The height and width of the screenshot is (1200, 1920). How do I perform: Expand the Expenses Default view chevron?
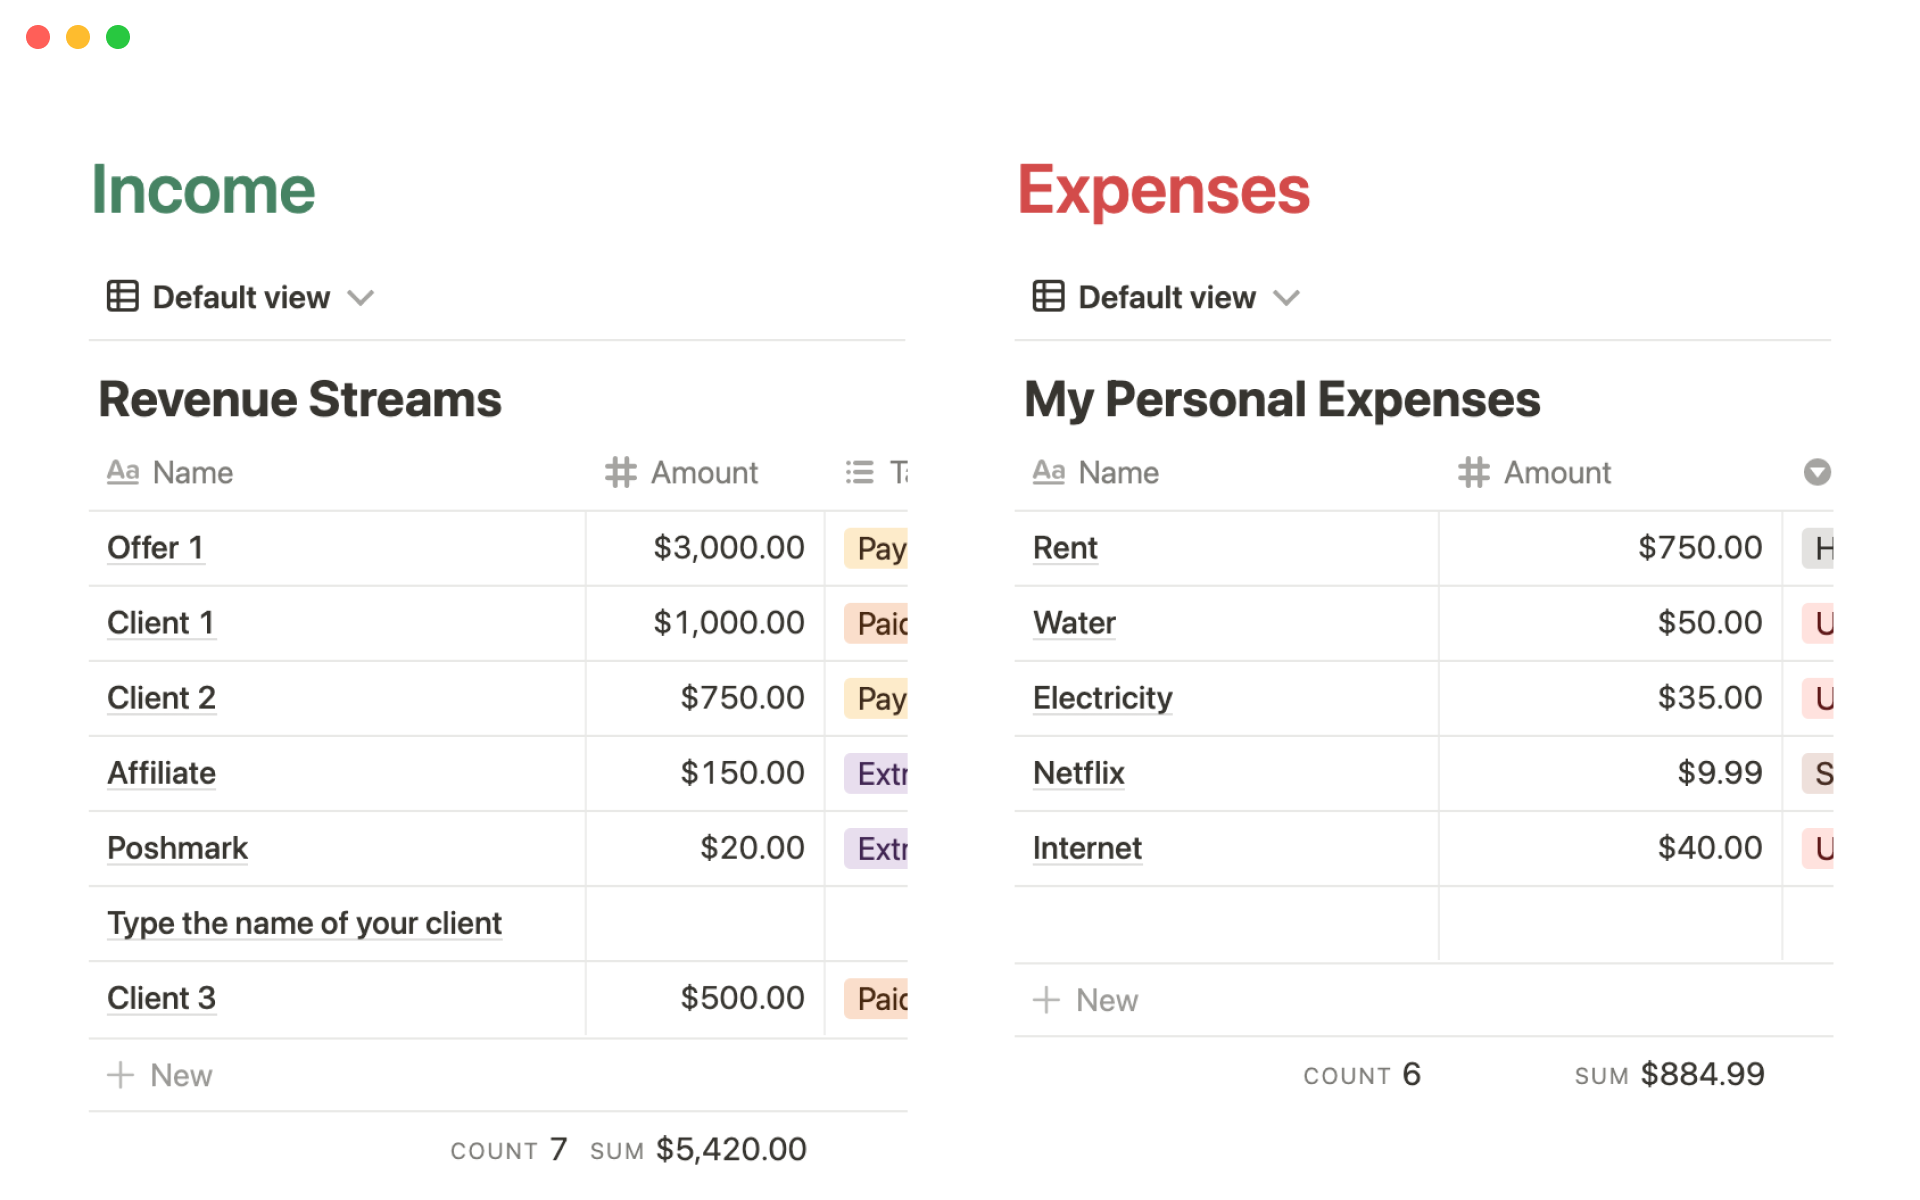pyautogui.click(x=1286, y=298)
